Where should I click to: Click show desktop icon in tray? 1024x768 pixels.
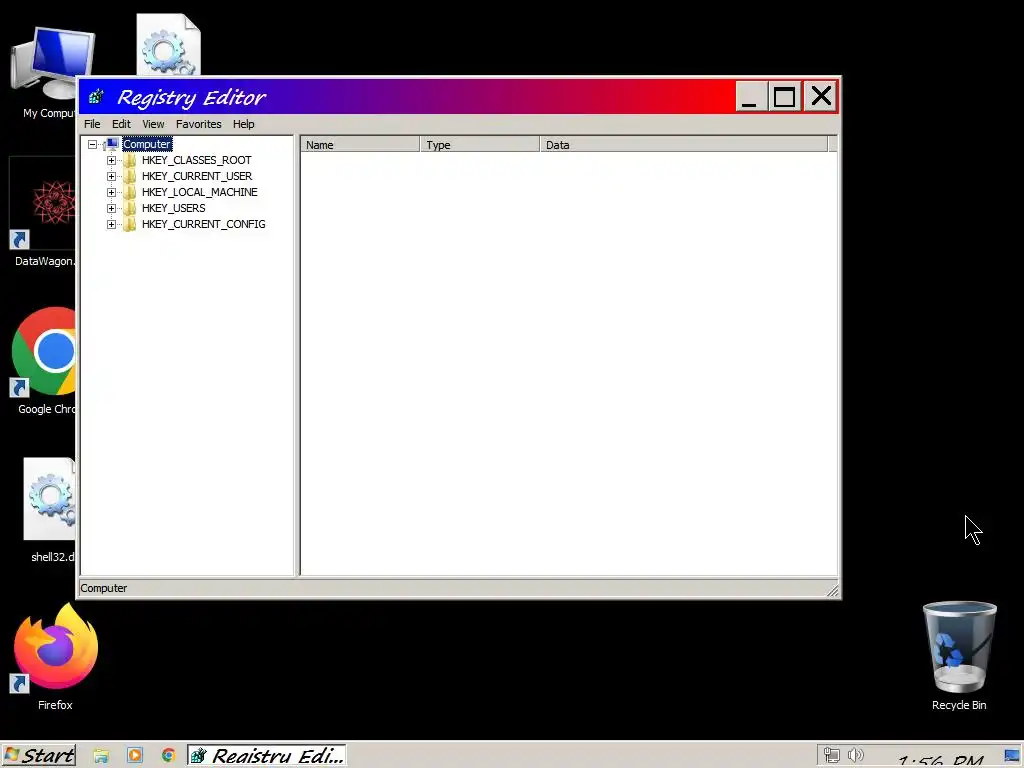coord(1012,756)
